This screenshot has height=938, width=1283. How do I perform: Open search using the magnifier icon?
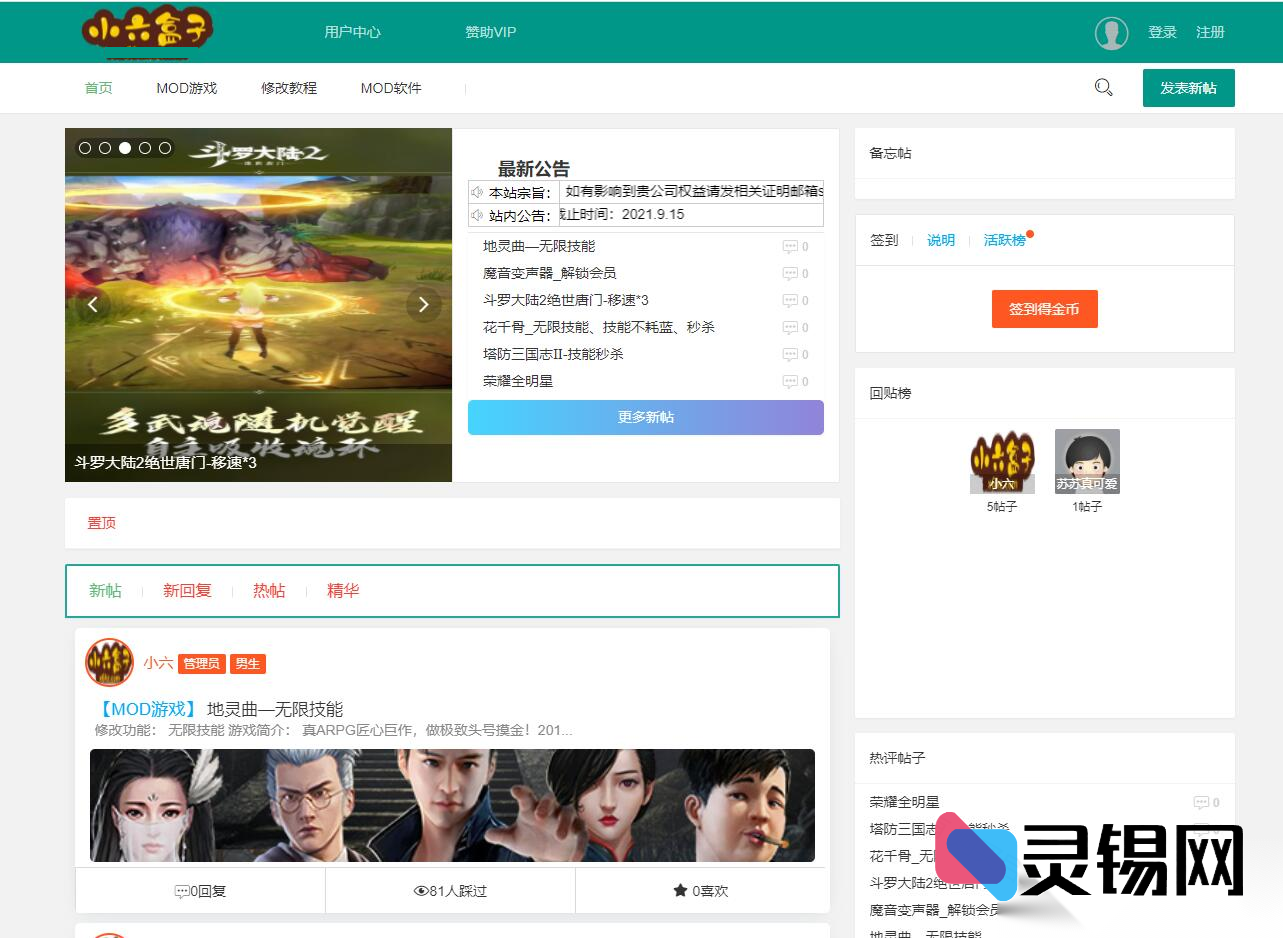coord(1103,87)
